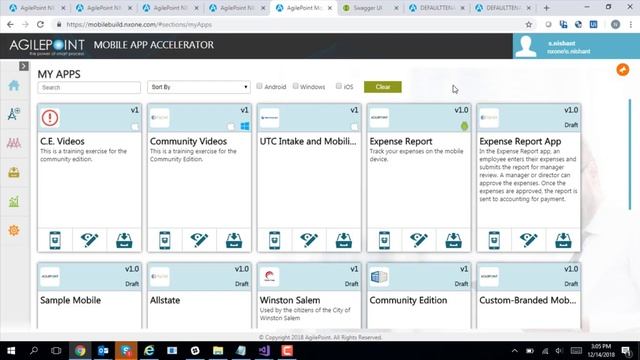
Task: Click the Winston Salem app logo thumbnail
Action: click(x=269, y=277)
